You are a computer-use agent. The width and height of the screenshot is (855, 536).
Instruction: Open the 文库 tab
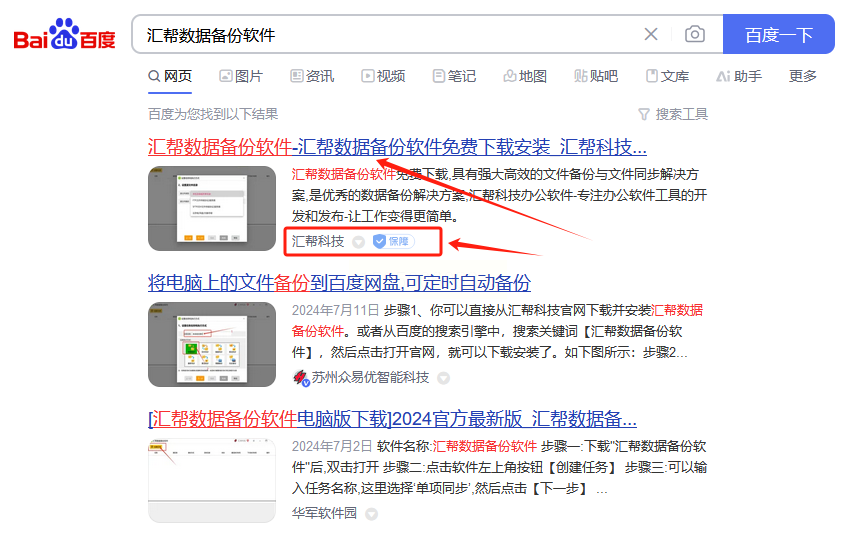pyautogui.click(x=667, y=76)
